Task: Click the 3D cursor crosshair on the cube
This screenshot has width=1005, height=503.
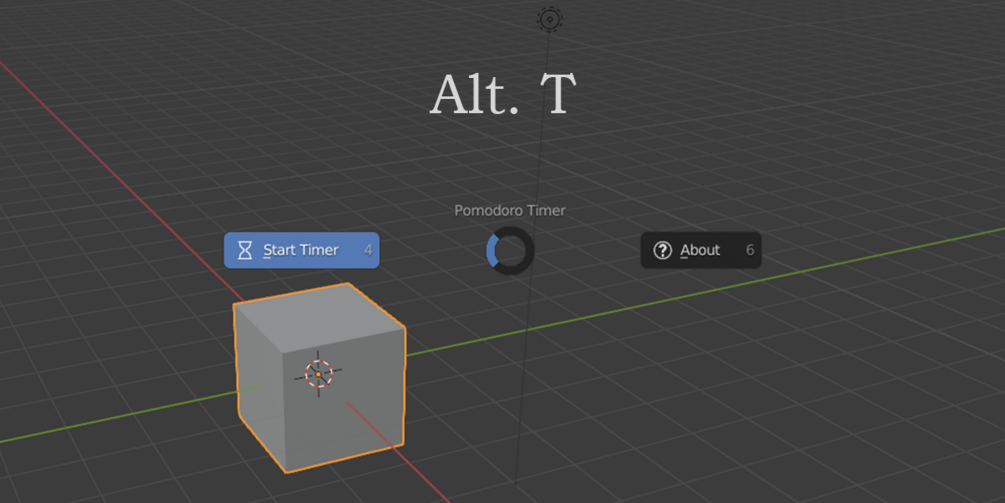Action: tap(318, 374)
